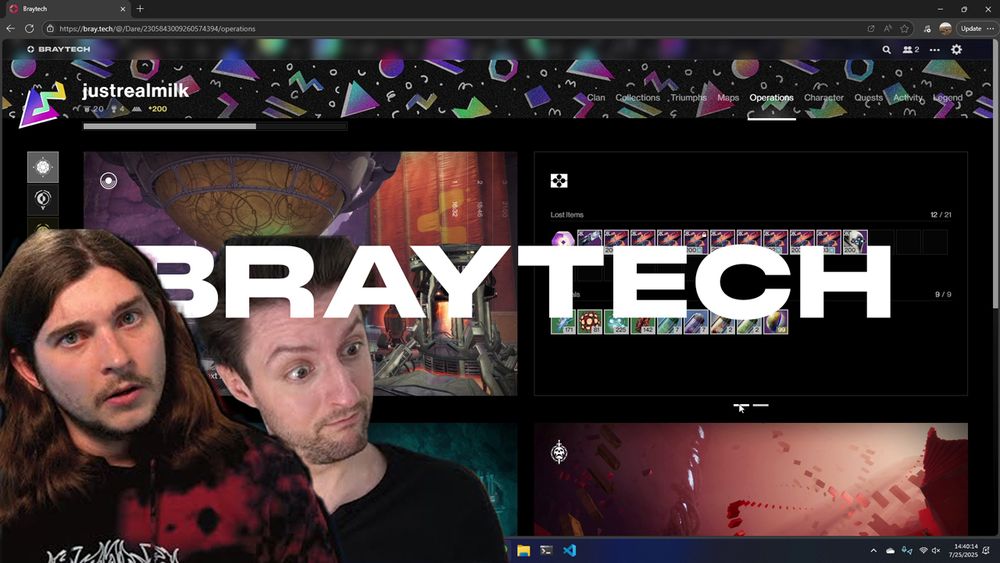Select the ghost shell item marked 200
Screen dimensions: 1000x563
coord(855,242)
